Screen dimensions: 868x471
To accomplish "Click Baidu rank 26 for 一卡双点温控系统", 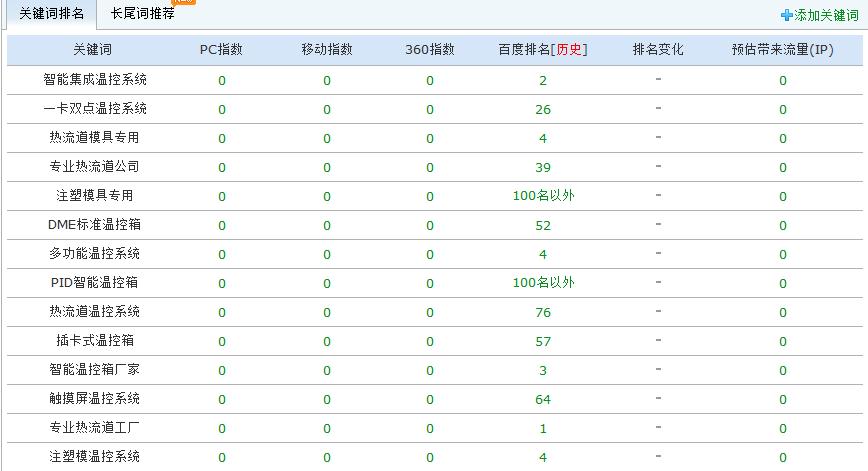I will [x=543, y=110].
